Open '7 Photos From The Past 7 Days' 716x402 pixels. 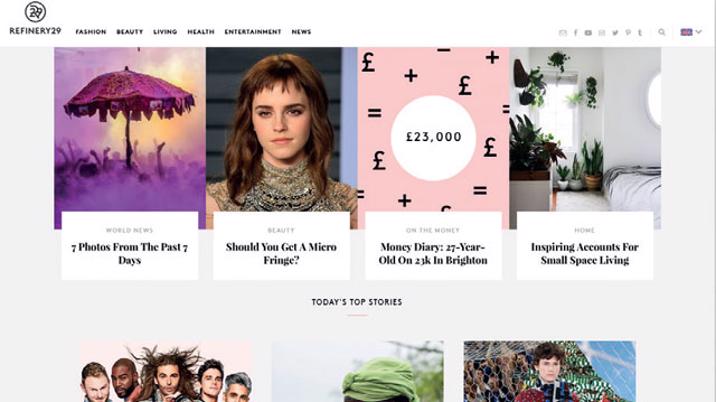pos(130,254)
